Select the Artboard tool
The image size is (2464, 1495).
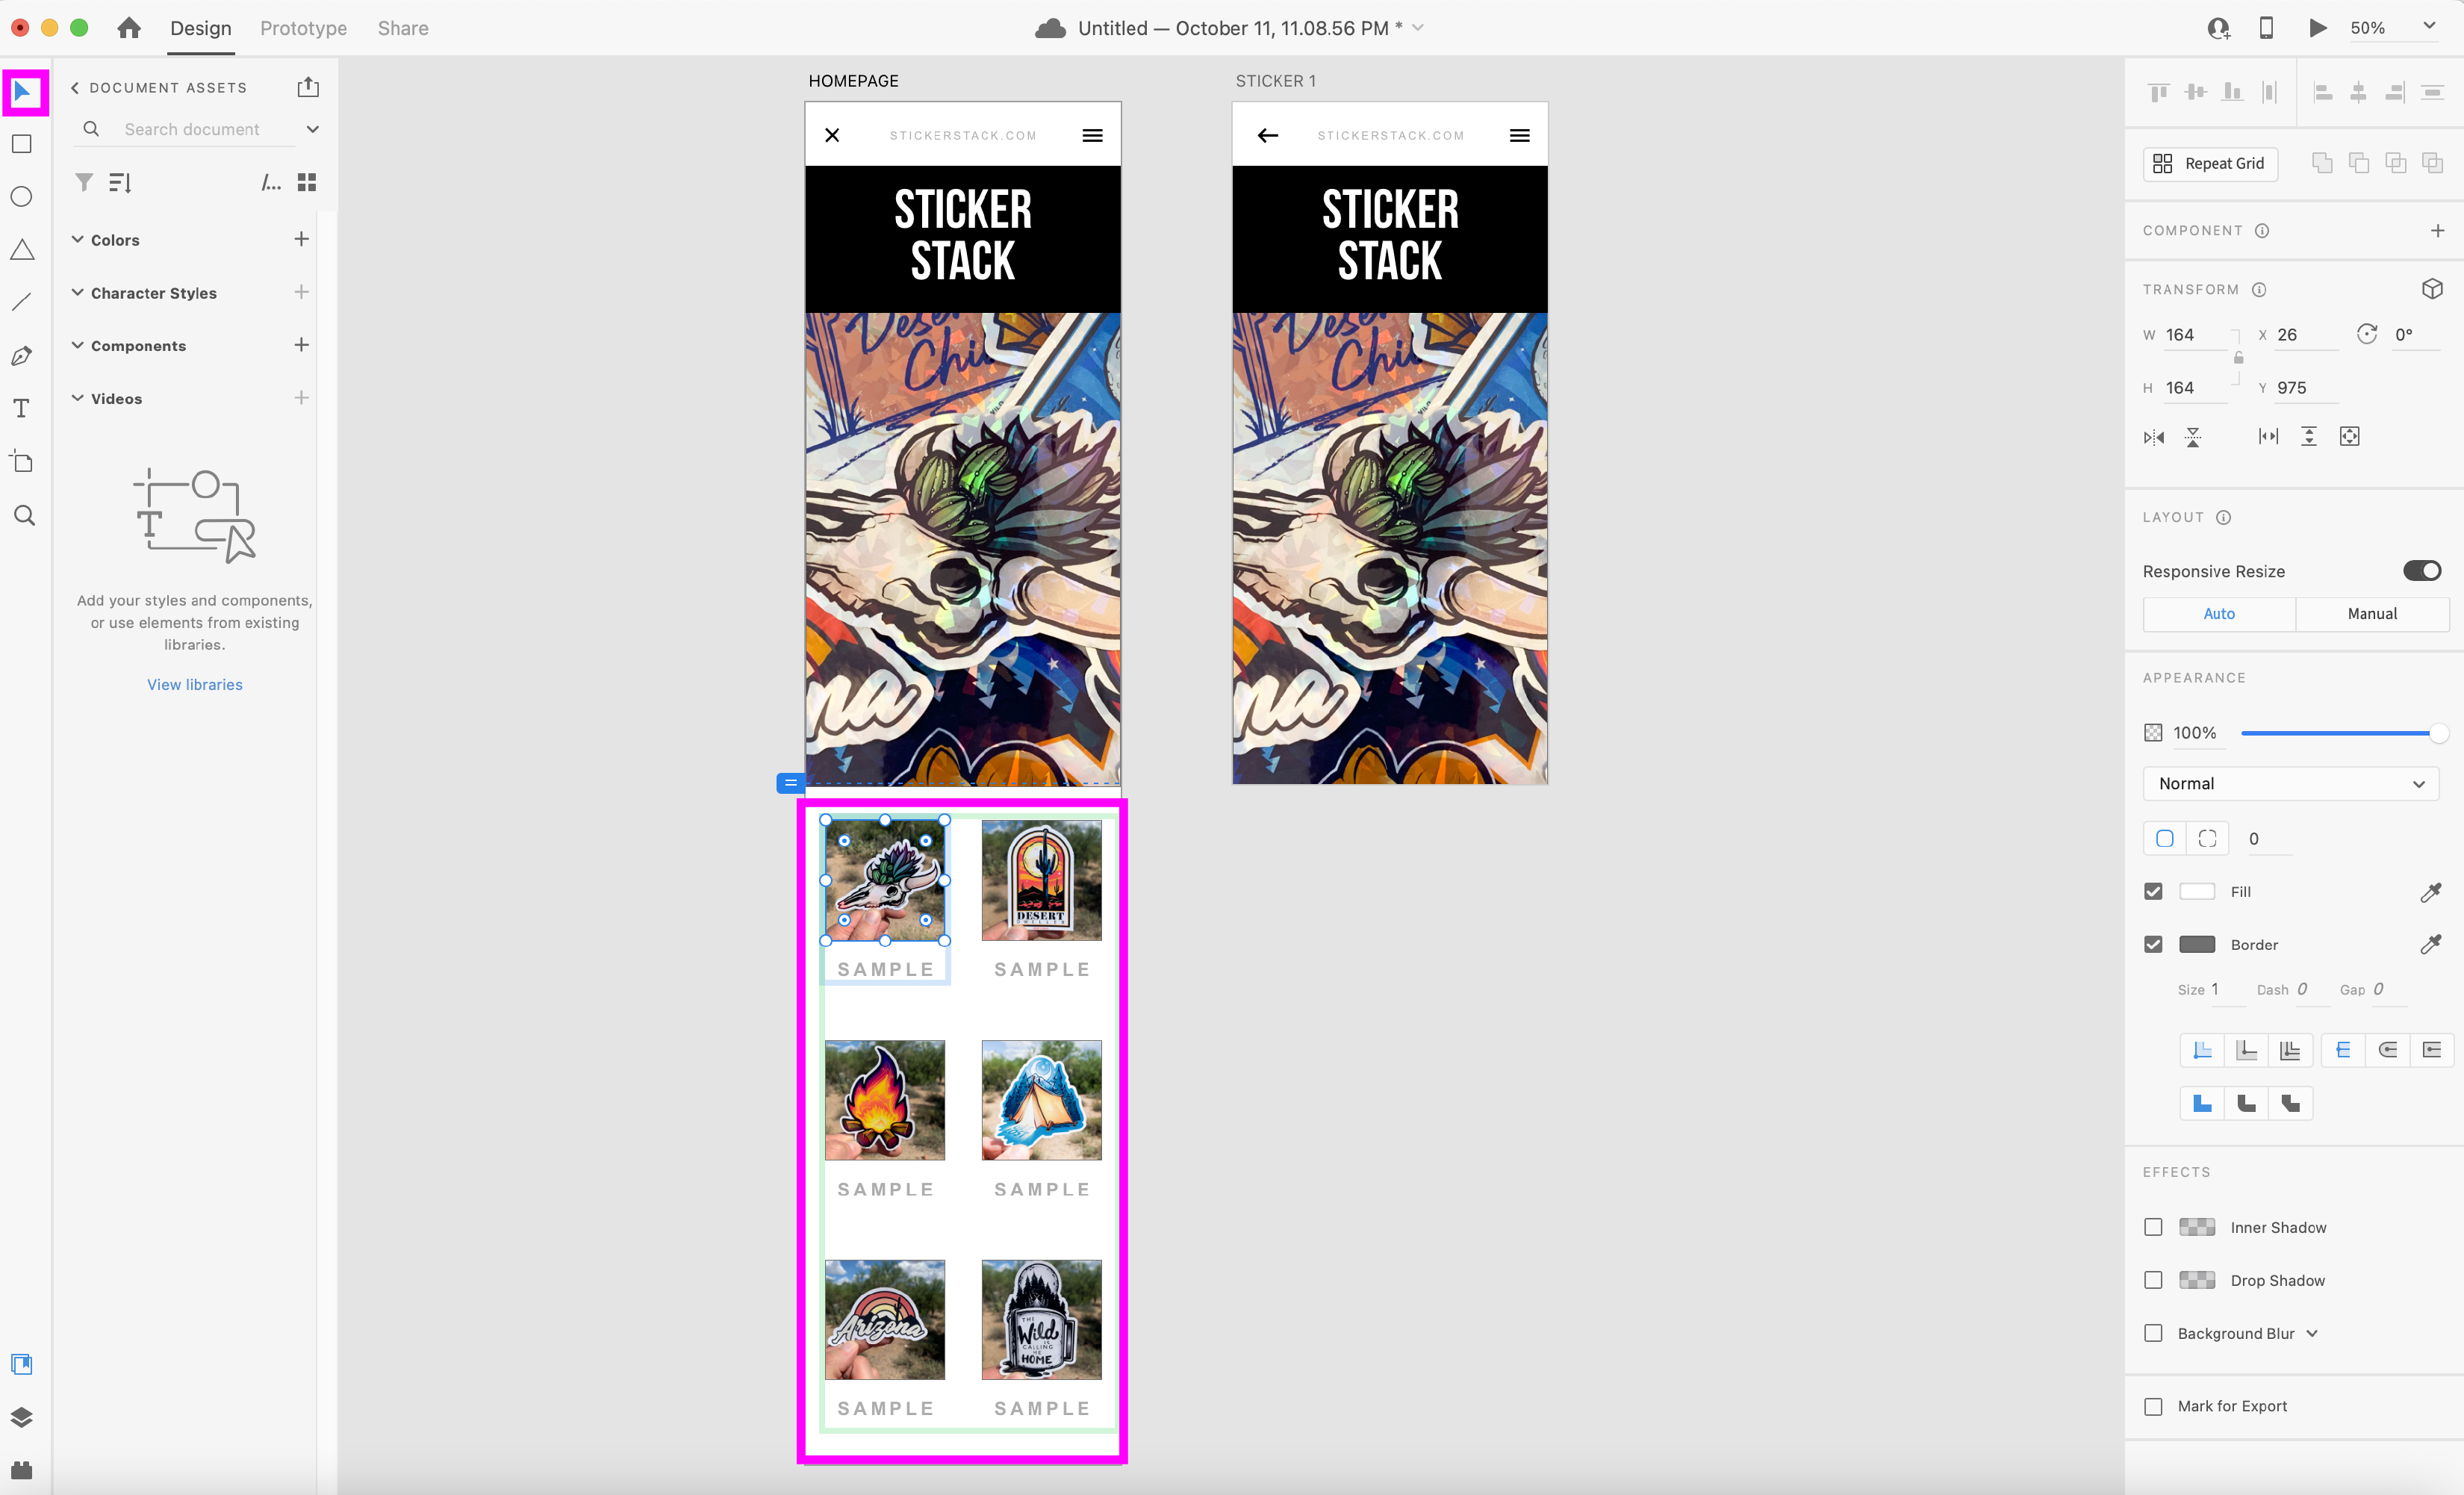point(22,461)
